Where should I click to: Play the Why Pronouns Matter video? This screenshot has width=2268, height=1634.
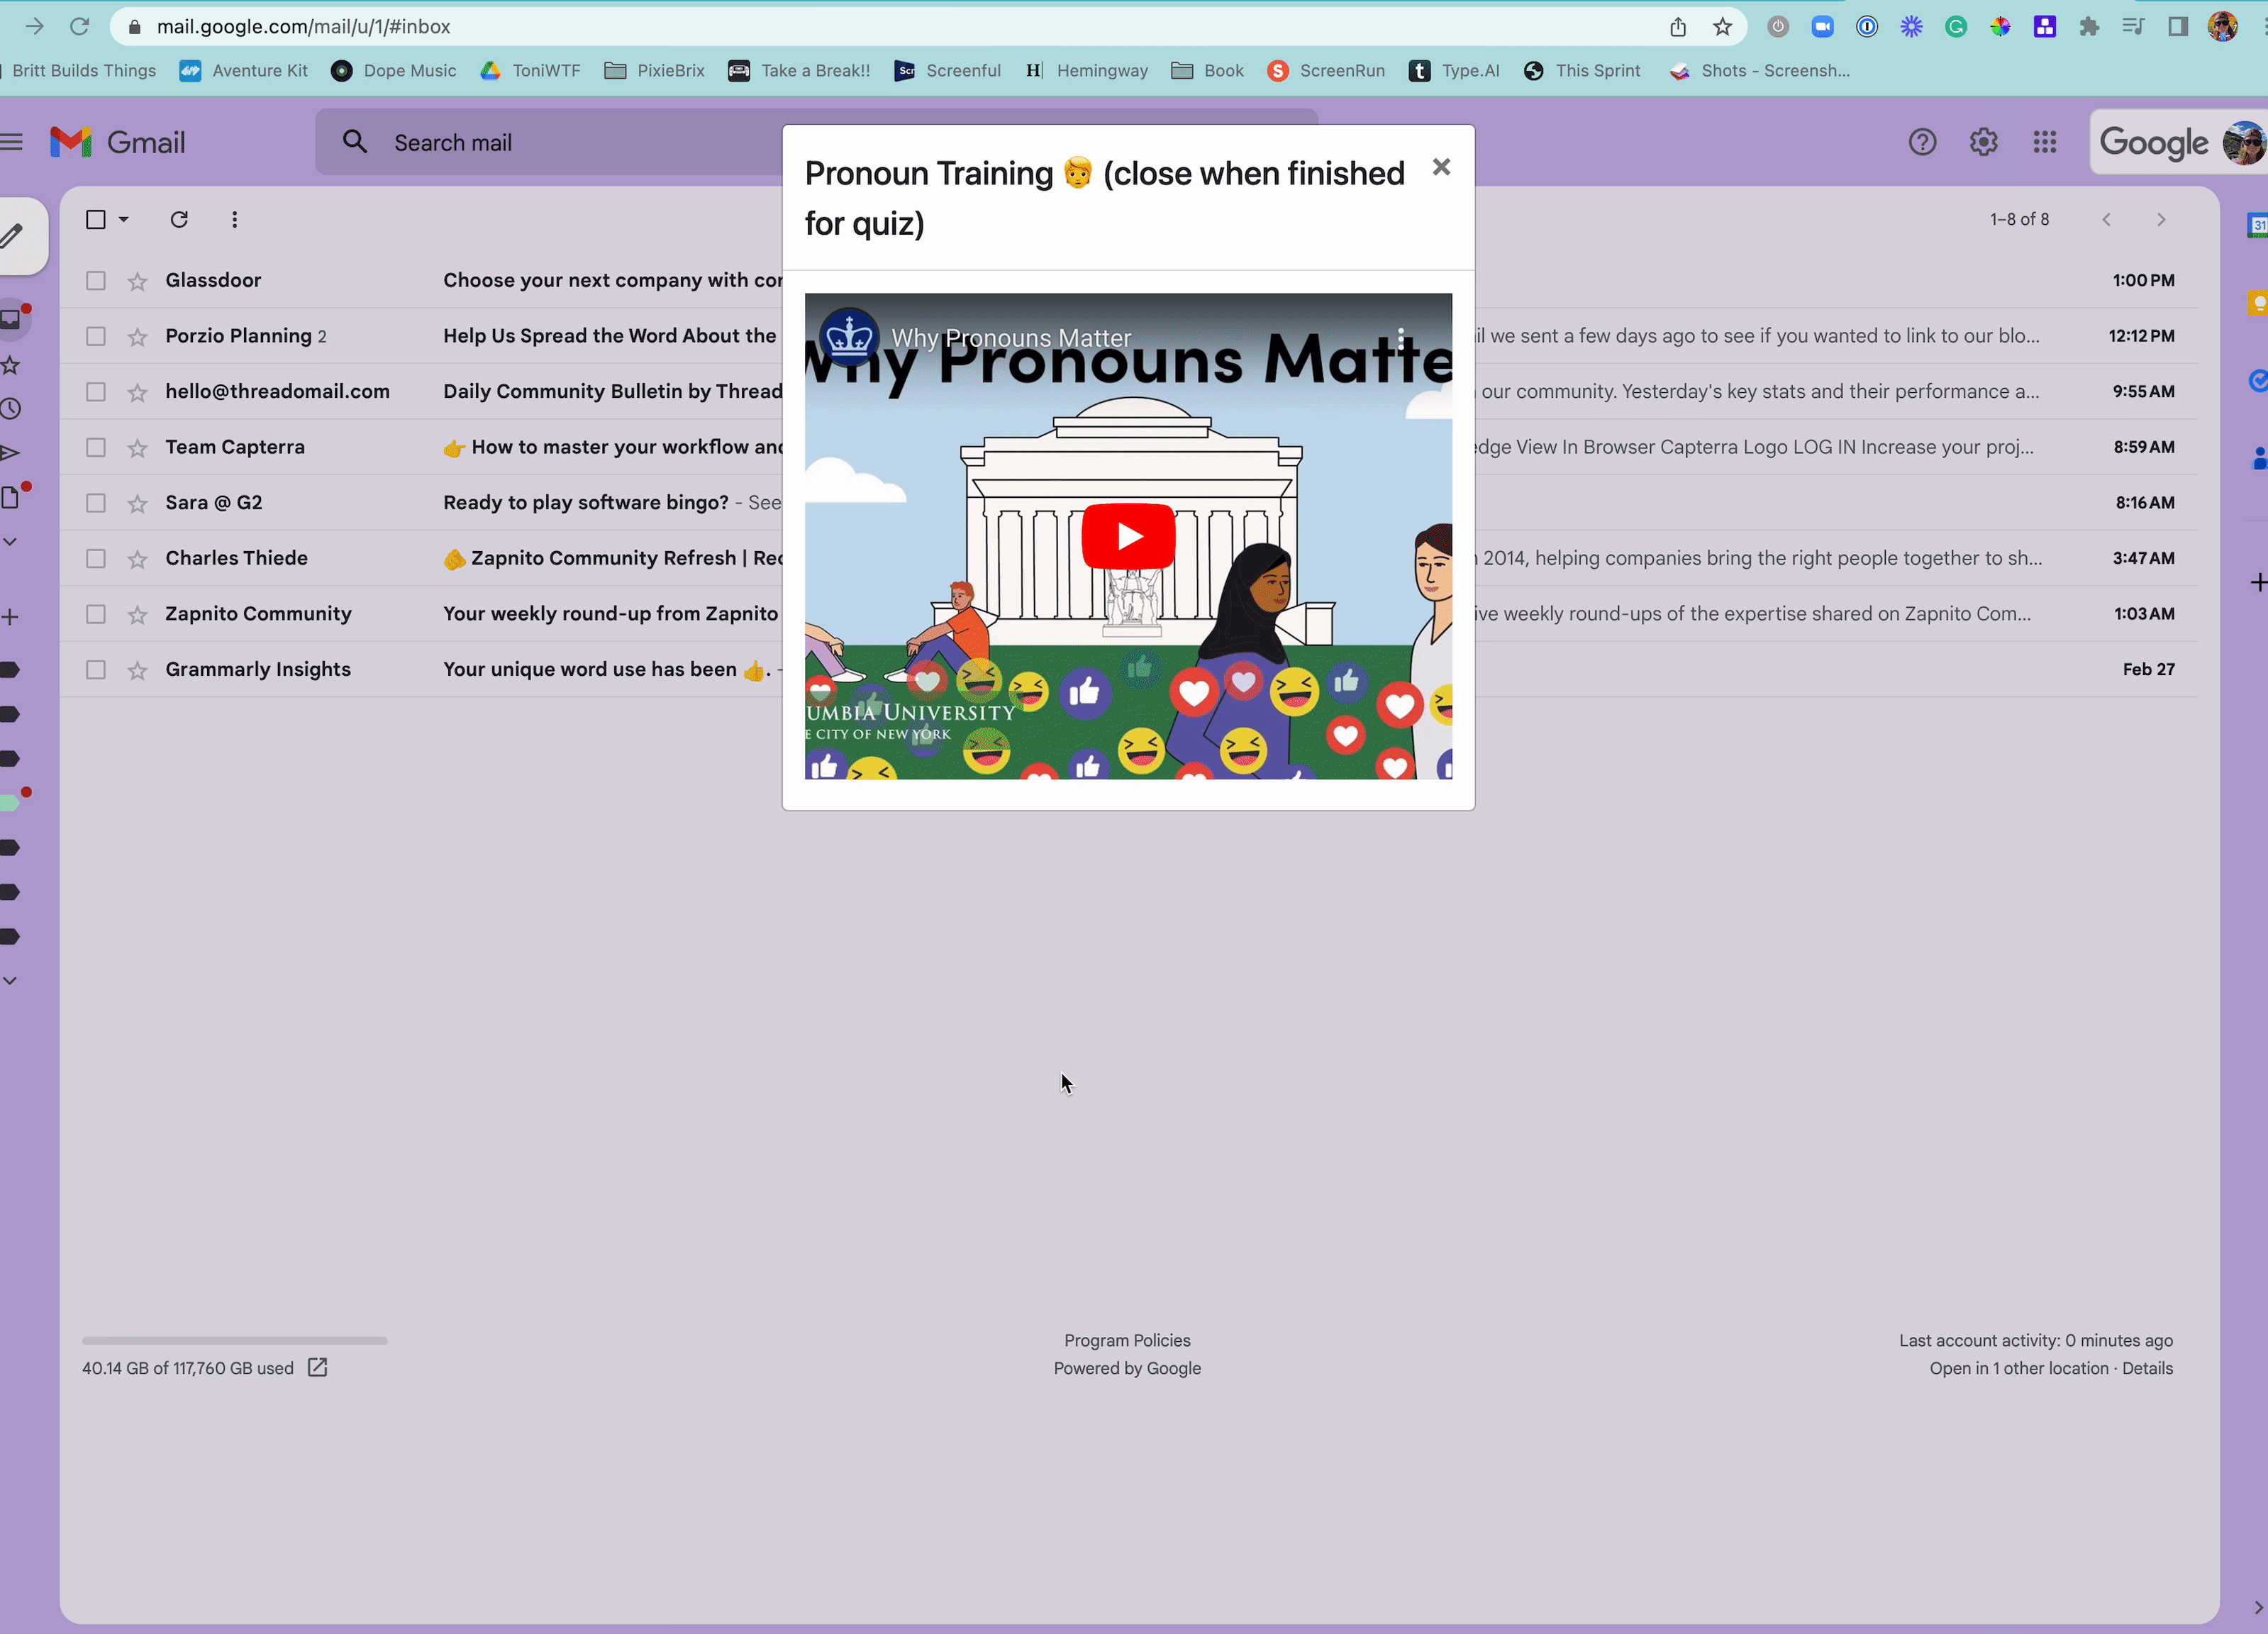[x=1128, y=536]
